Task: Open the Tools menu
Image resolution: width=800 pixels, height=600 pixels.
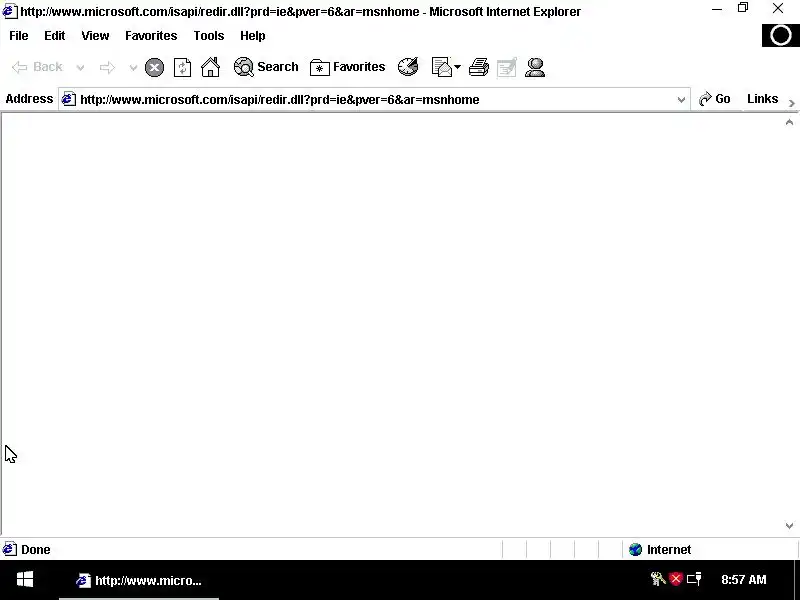Action: (209, 36)
